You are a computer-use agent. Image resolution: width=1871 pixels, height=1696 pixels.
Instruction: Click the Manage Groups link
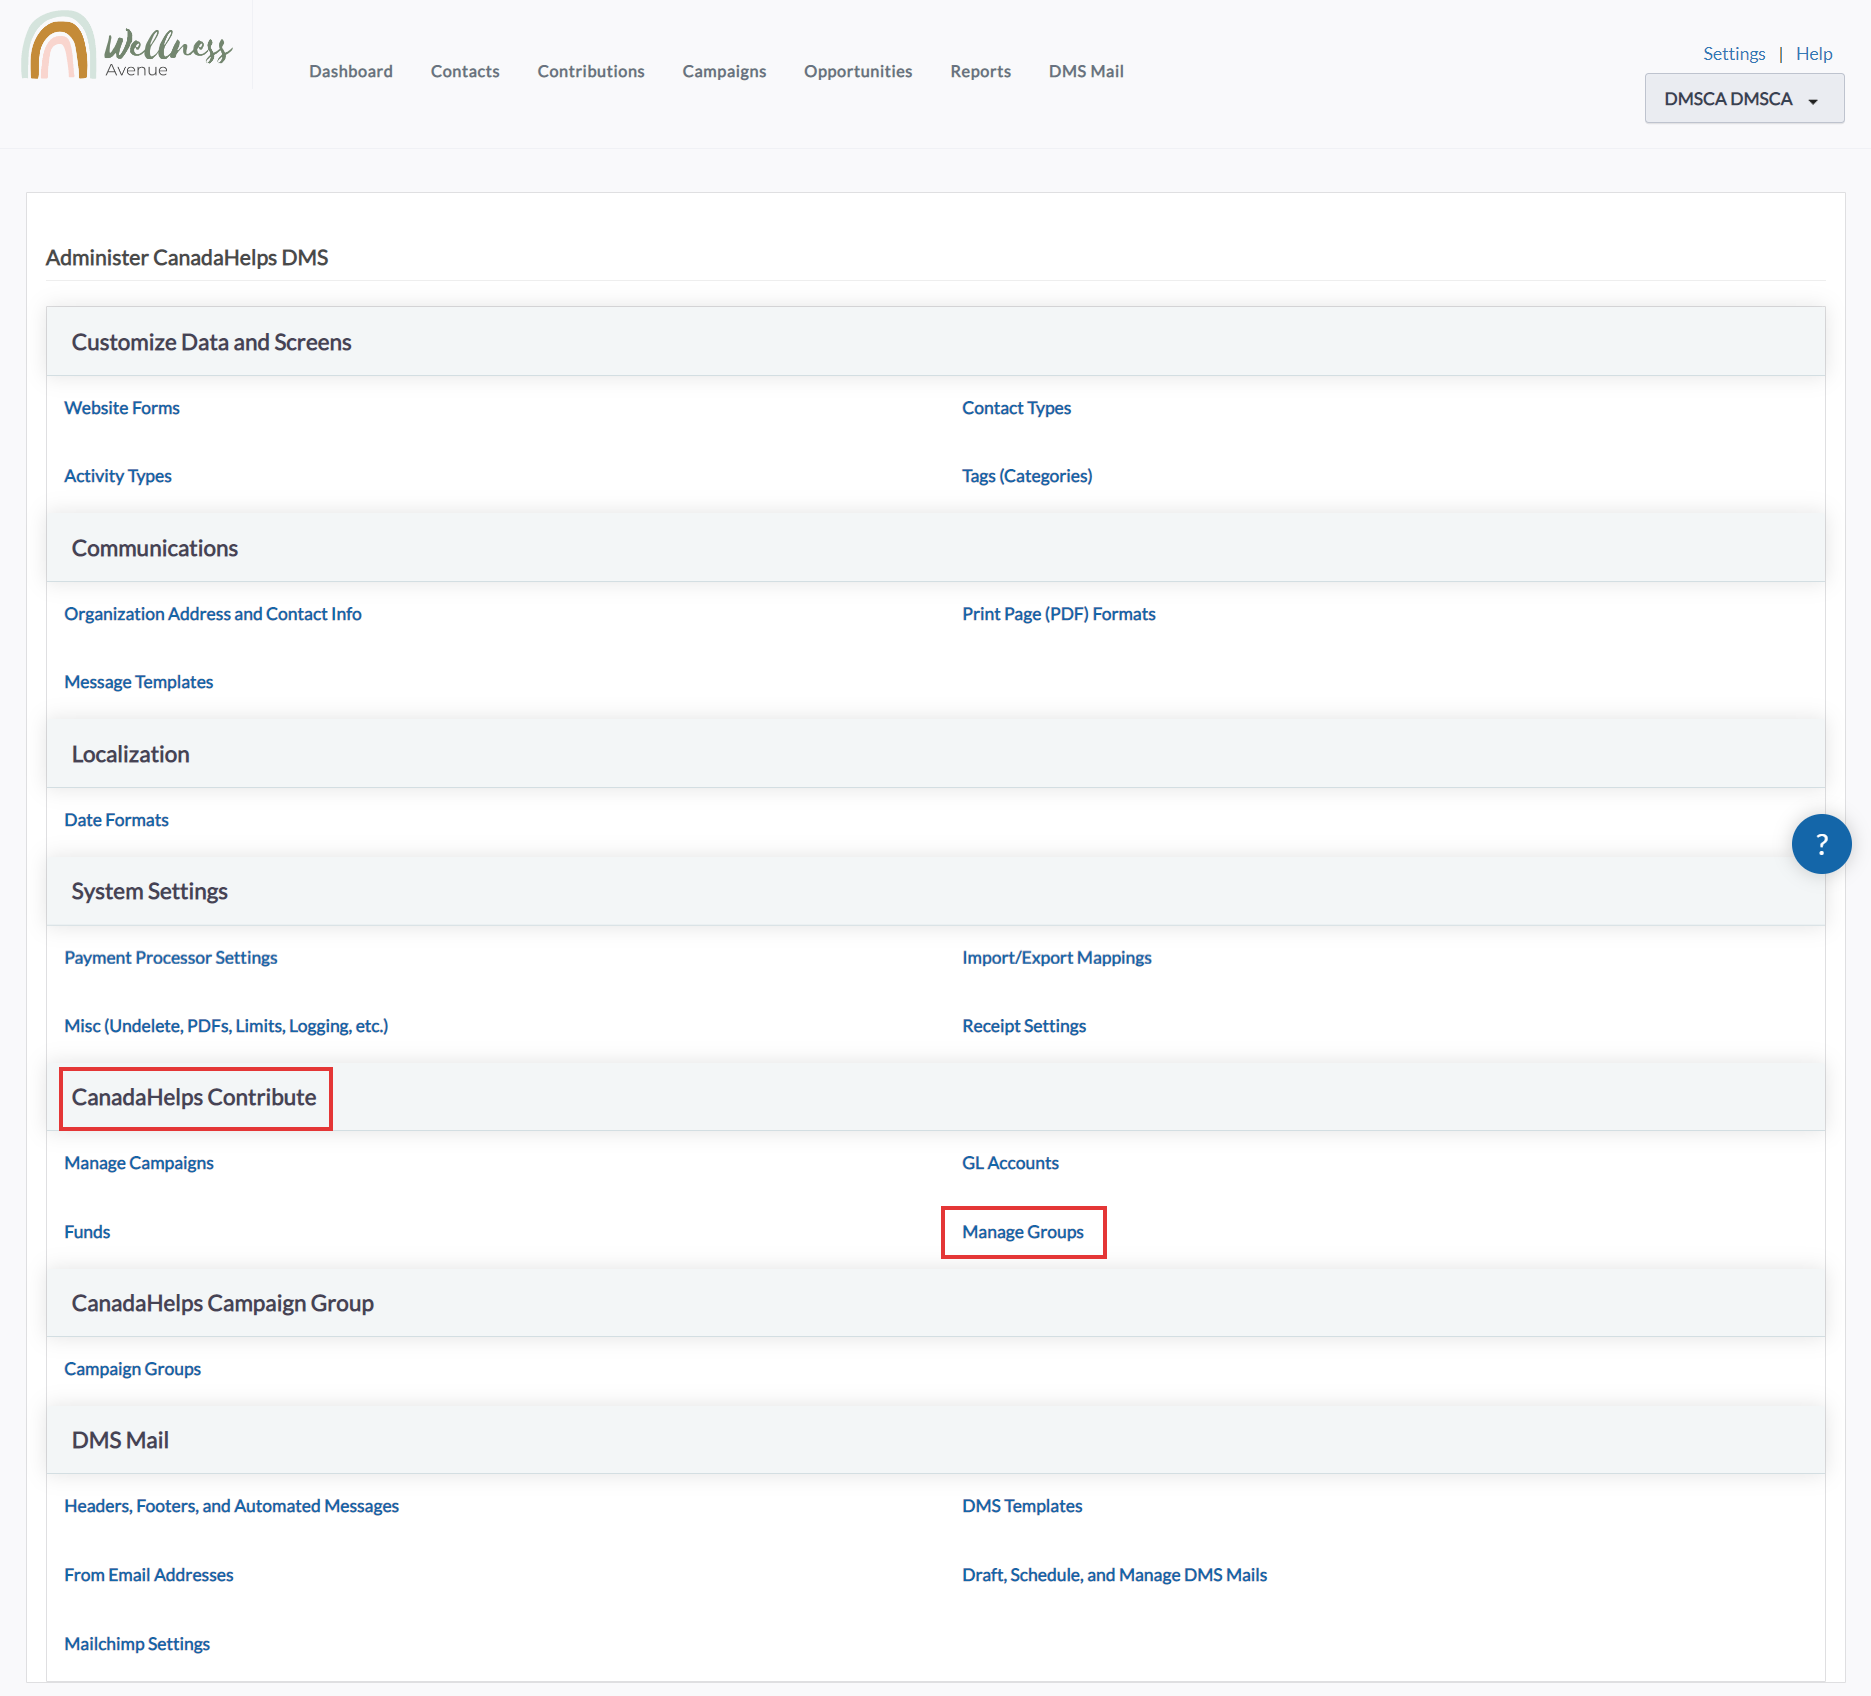(1023, 1232)
